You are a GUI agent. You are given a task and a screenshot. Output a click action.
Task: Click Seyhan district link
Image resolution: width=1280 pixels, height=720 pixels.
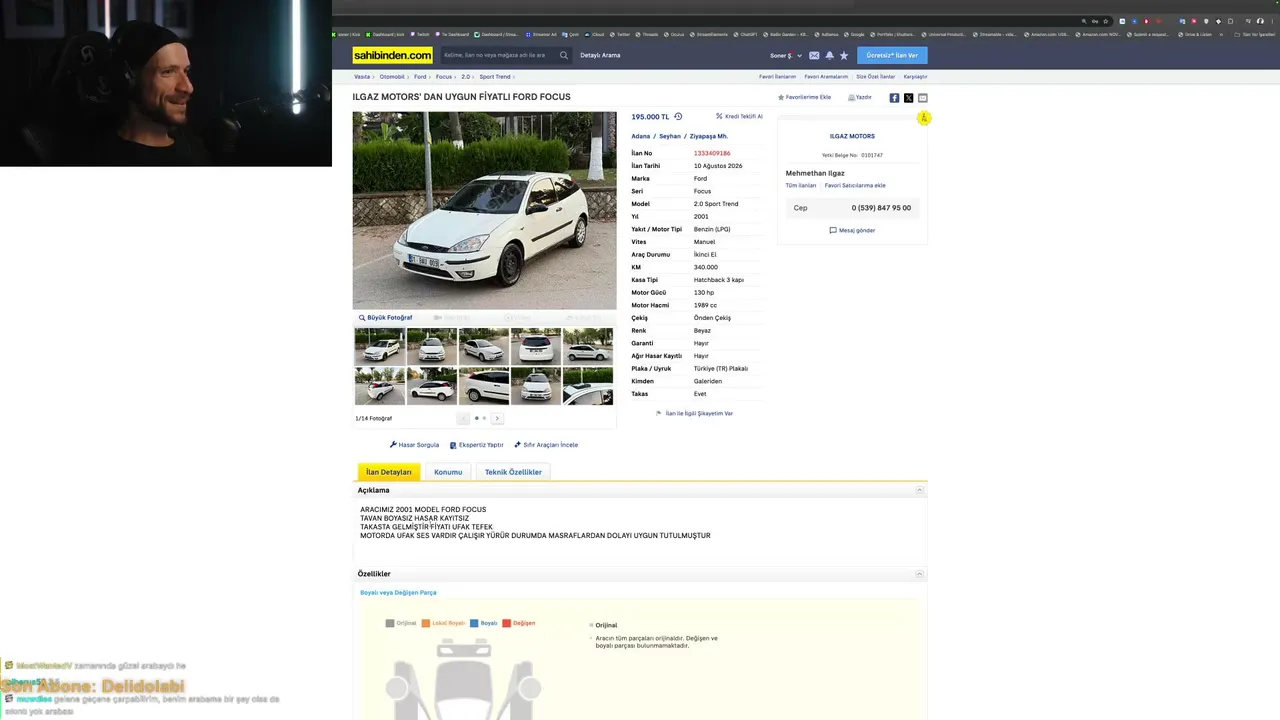(670, 136)
